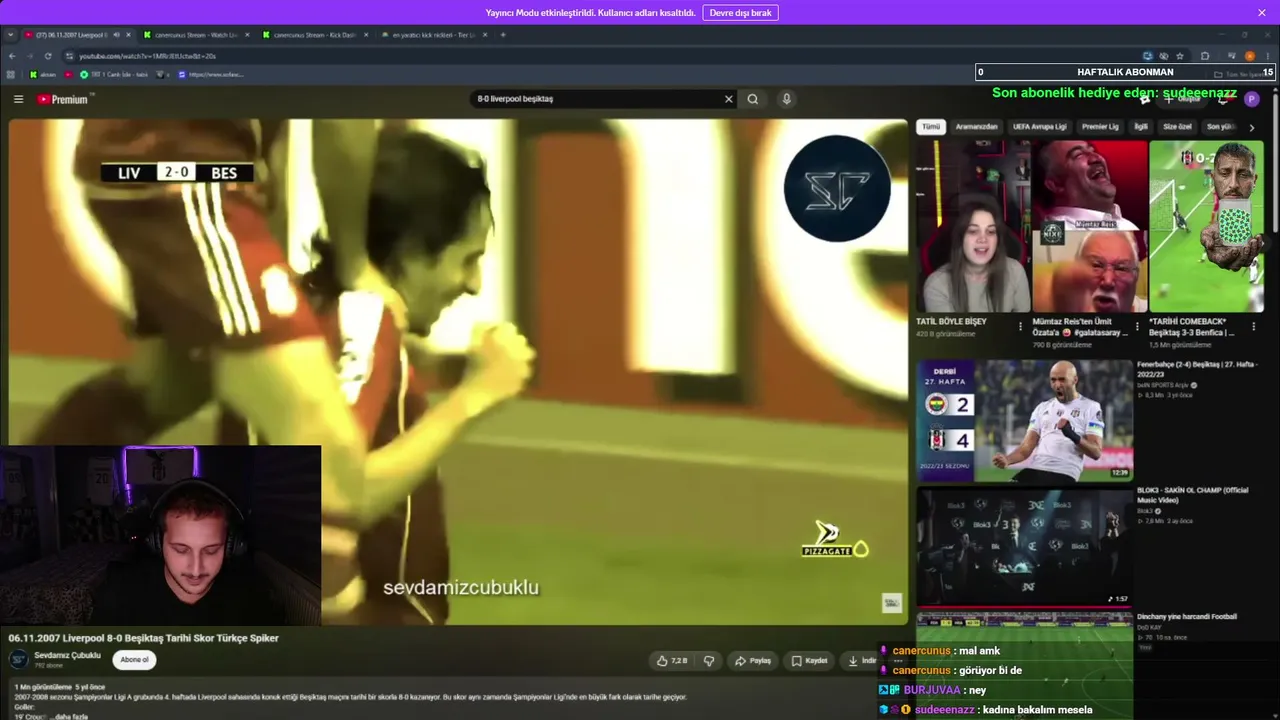Viewport: 1280px width, 720px height.
Task: Reload the page with refresh icon
Action: coord(48,56)
